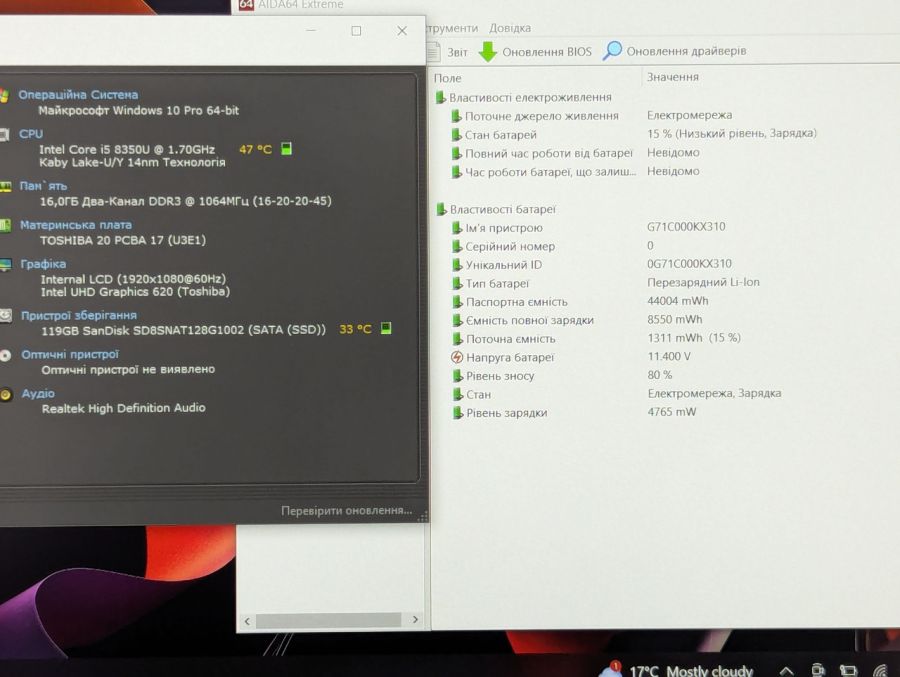Screen dimensions: 900x677
Task: Open the Звіт report toolbar button
Action: [x=447, y=52]
